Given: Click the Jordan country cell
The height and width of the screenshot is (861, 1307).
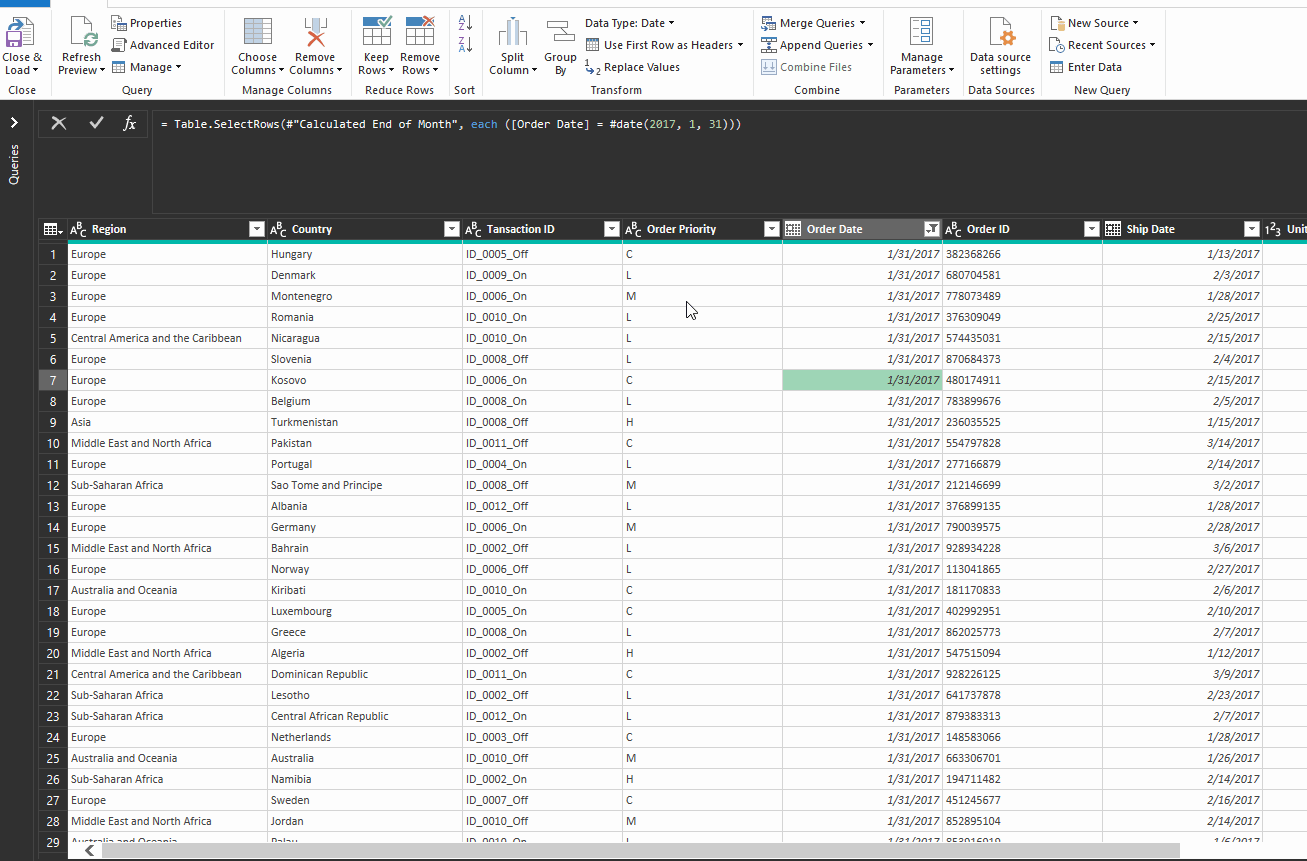Looking at the screenshot, I should [365, 821].
